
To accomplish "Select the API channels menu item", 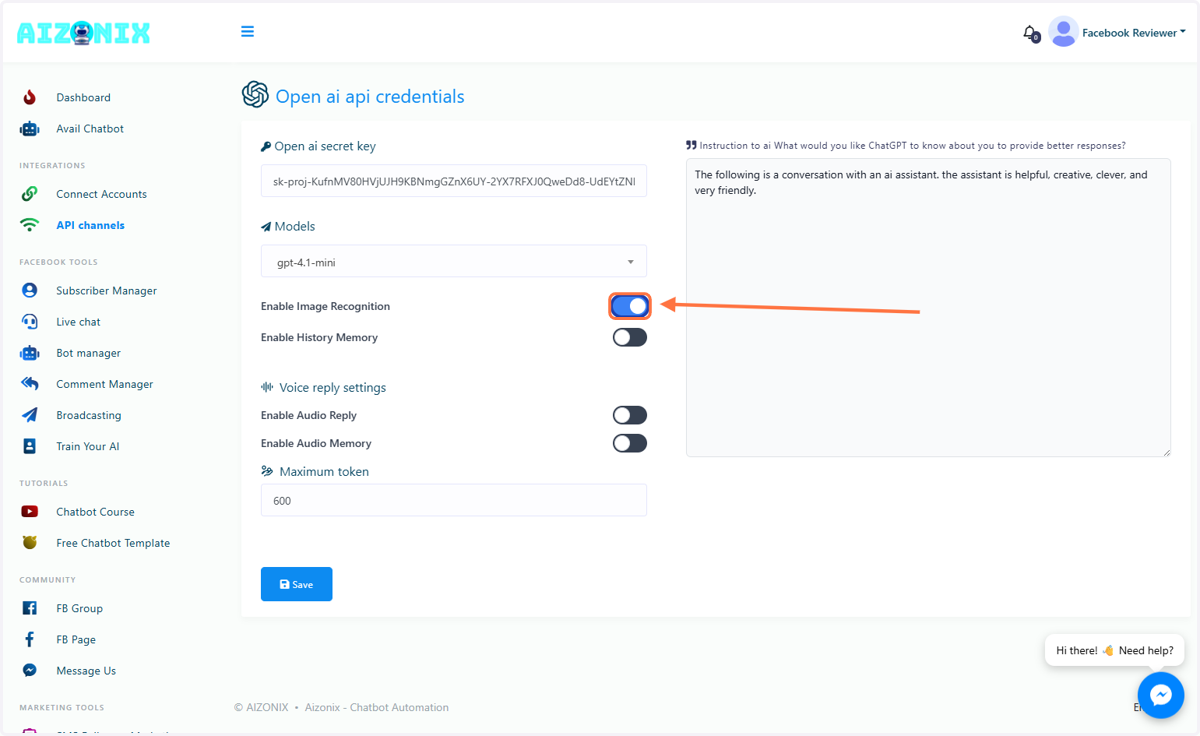I will coord(90,225).
